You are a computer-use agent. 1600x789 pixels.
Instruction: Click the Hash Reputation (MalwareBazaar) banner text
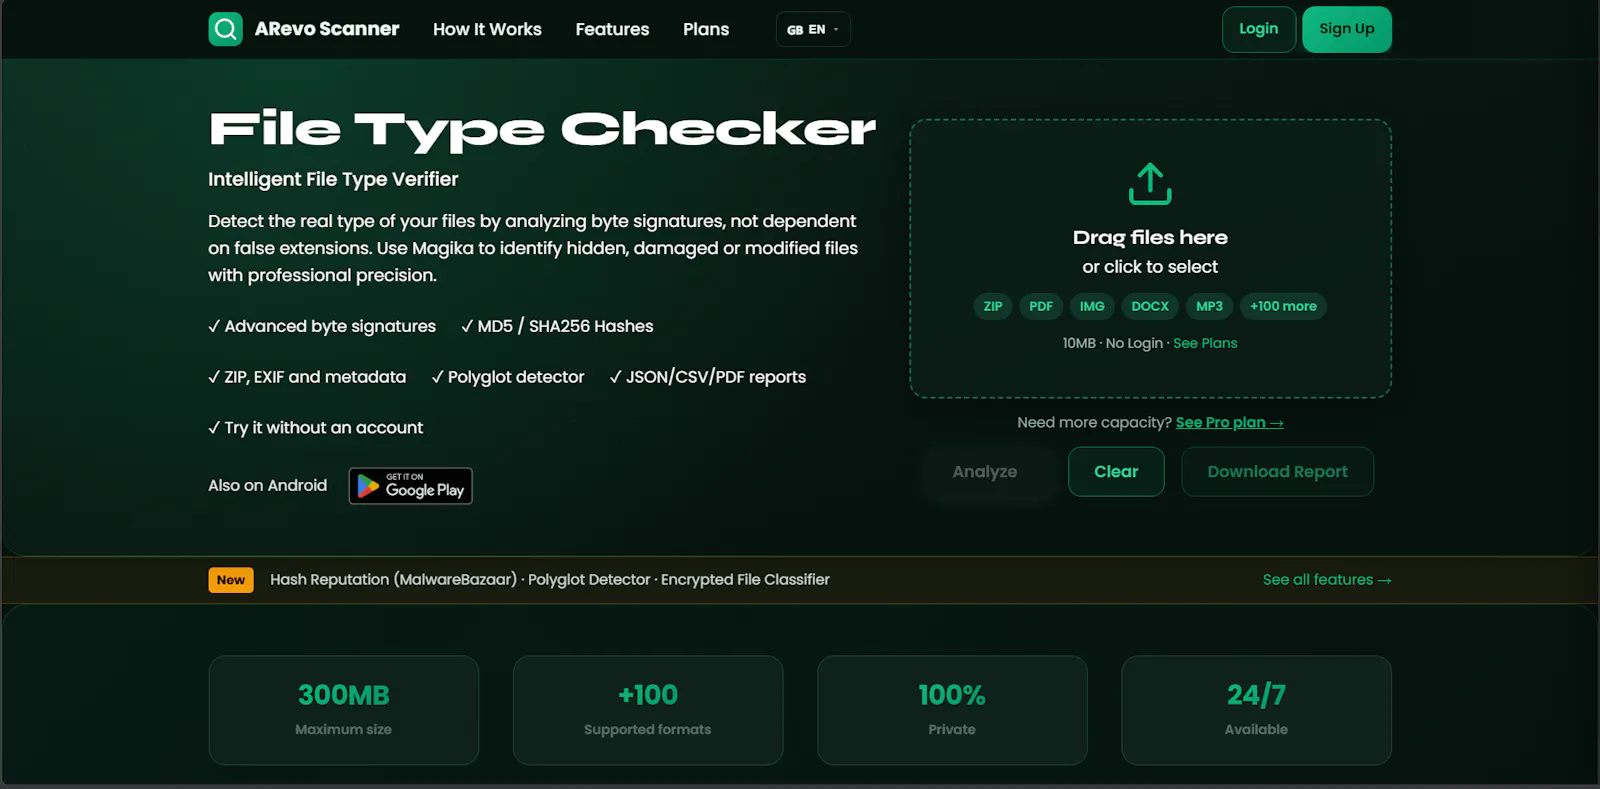click(x=393, y=580)
